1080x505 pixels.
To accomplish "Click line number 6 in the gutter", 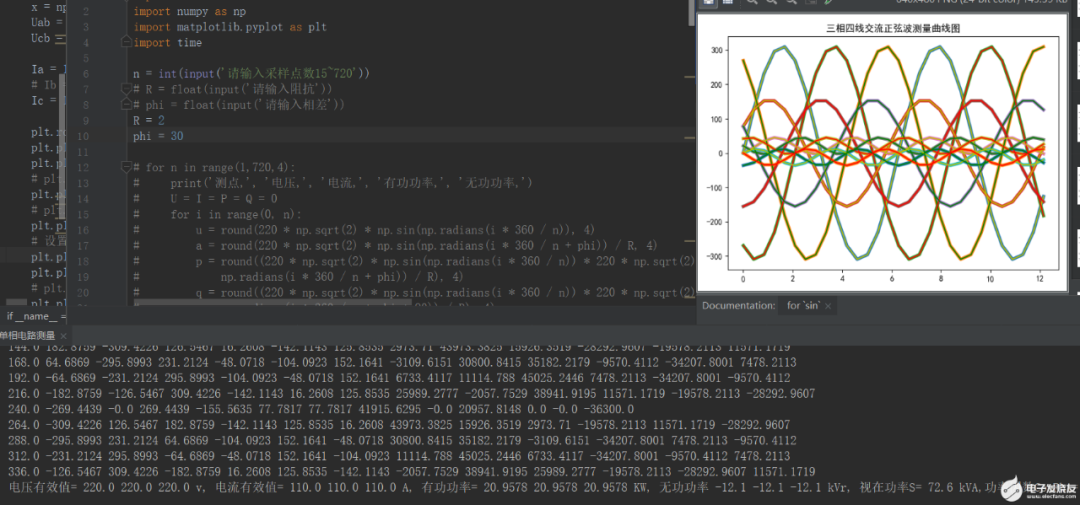I will coord(85,74).
